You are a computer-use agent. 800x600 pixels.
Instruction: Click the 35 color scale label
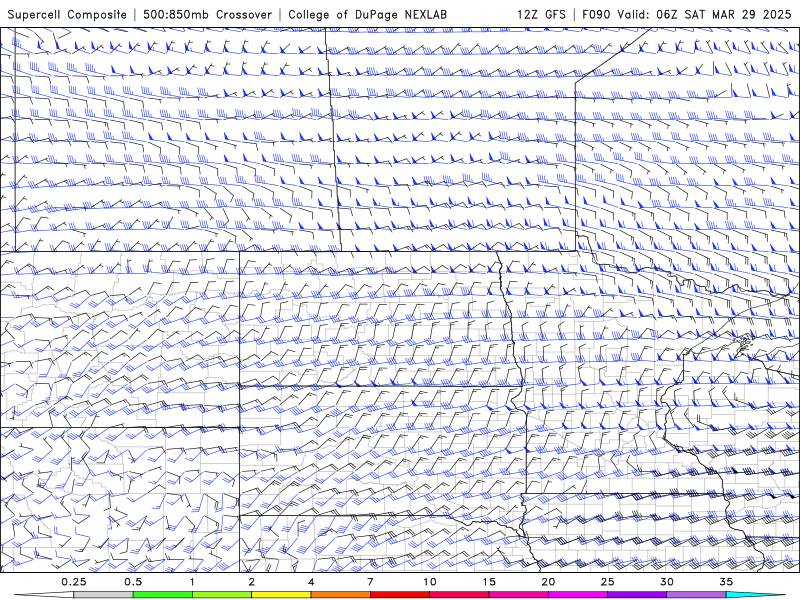726,582
